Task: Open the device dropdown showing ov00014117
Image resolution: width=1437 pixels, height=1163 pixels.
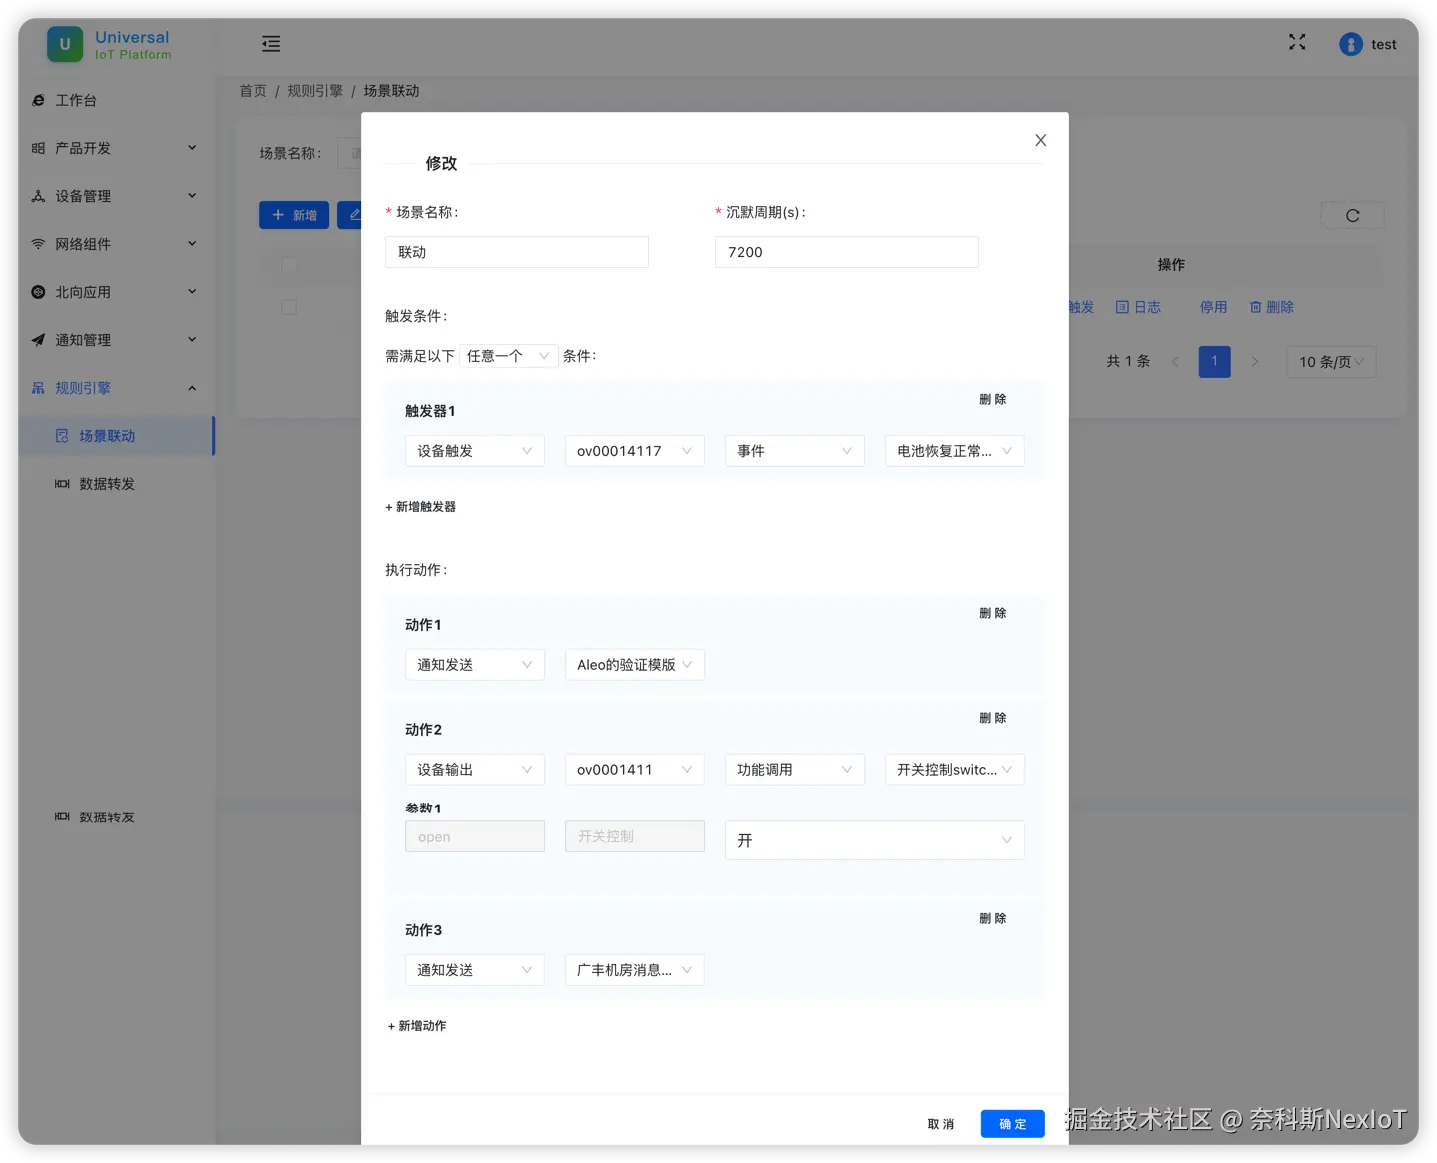Action: click(x=634, y=451)
